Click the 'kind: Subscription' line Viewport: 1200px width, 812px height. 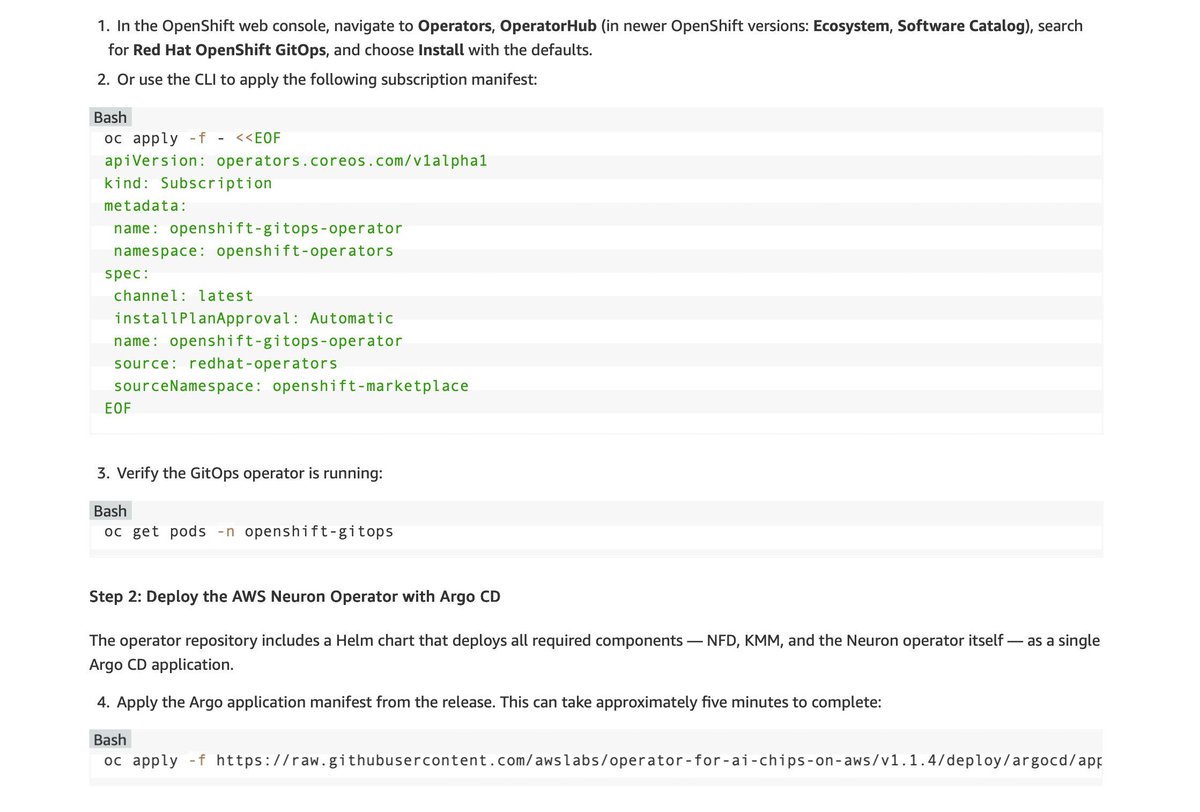click(188, 183)
